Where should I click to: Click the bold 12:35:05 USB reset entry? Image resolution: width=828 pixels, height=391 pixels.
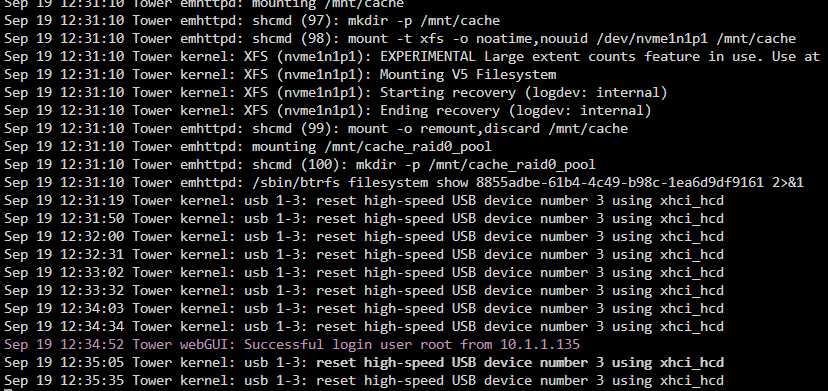click(x=364, y=362)
